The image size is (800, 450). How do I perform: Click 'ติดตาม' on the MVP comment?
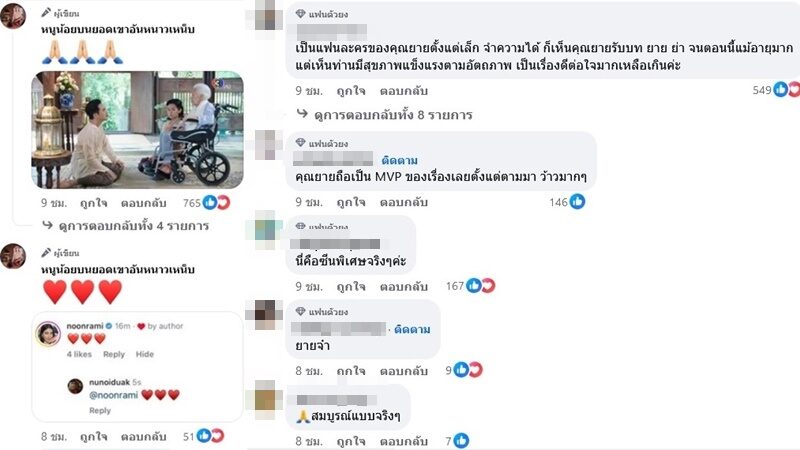[399, 160]
